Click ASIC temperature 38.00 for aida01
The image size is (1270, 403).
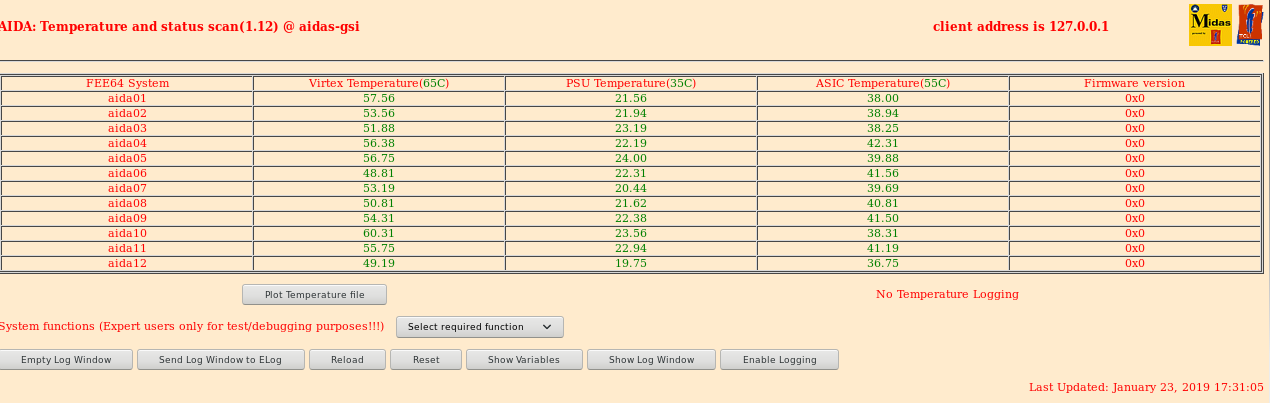883,98
